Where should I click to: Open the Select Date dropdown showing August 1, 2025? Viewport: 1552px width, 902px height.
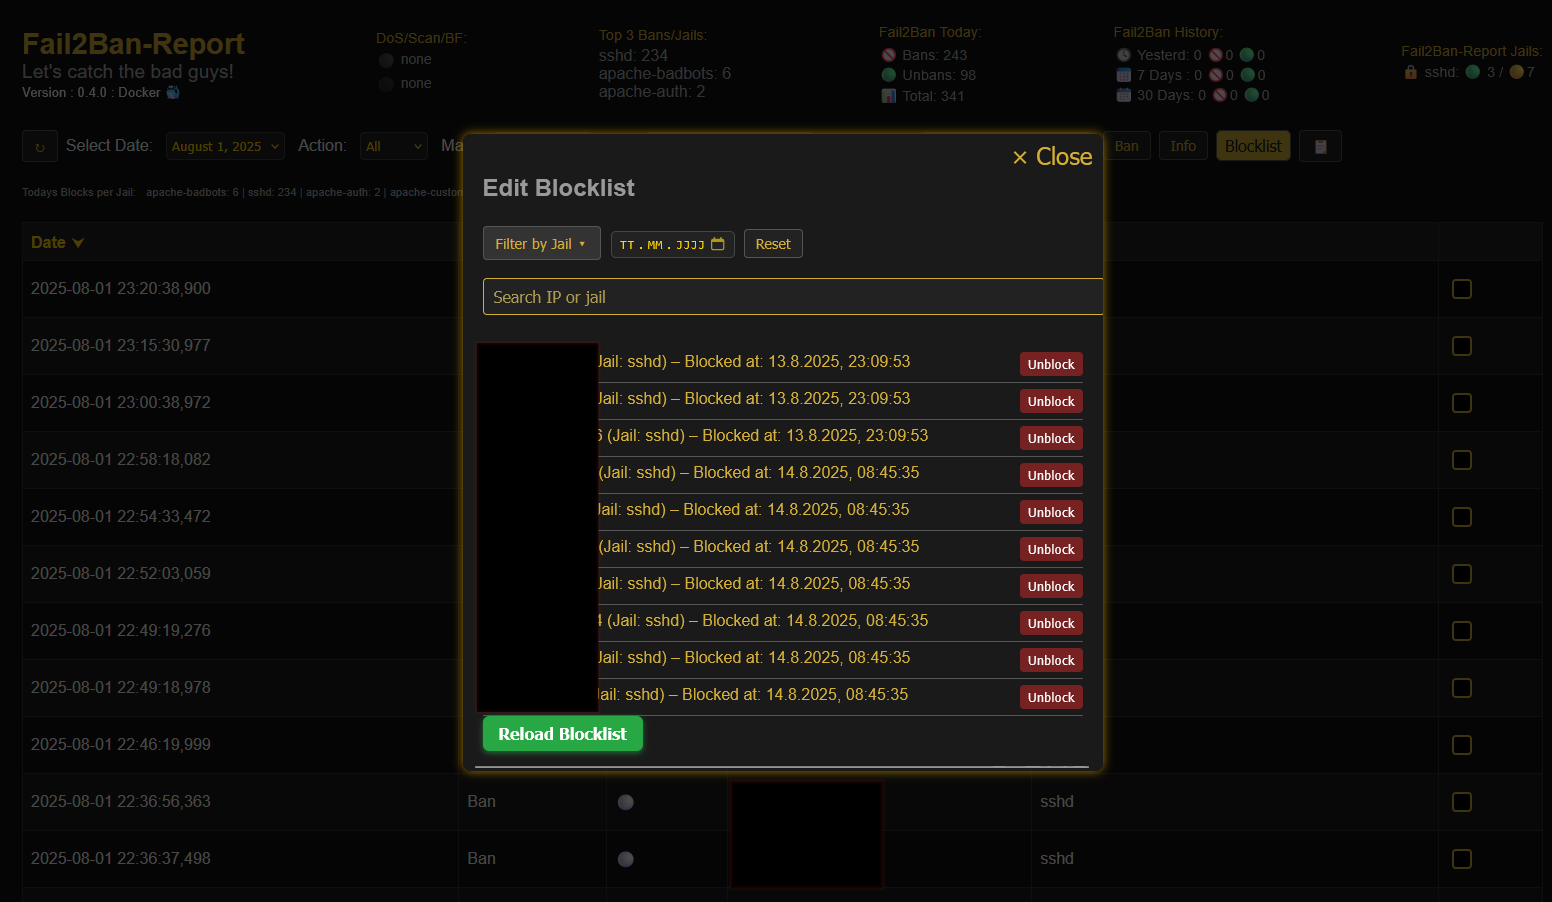click(x=225, y=146)
